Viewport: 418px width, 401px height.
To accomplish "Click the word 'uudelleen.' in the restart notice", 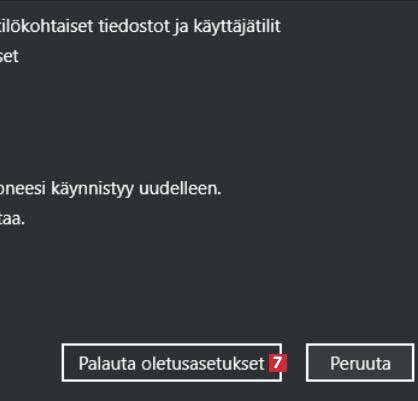I will click(180, 189).
